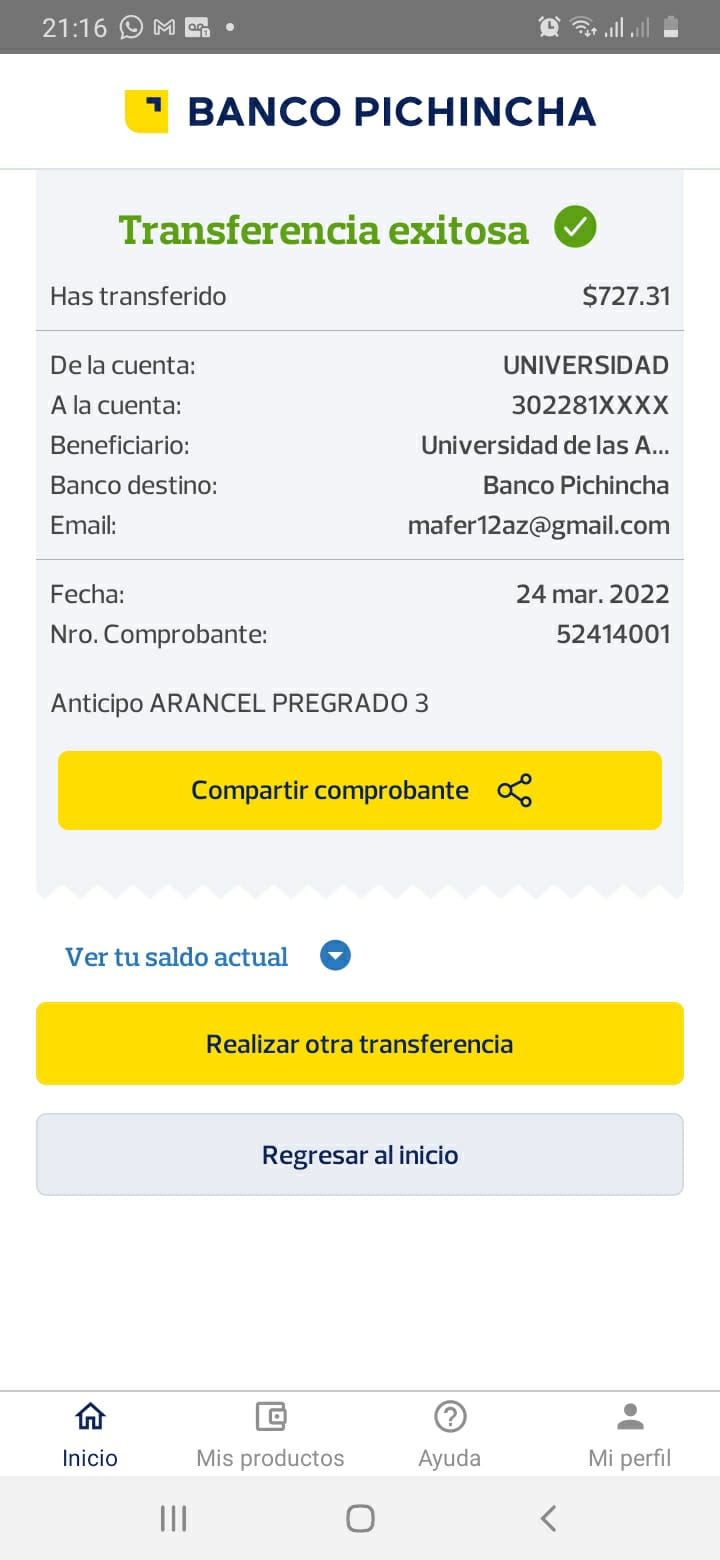Tap the transferred amount $727.31
This screenshot has width=720, height=1560.
(626, 296)
